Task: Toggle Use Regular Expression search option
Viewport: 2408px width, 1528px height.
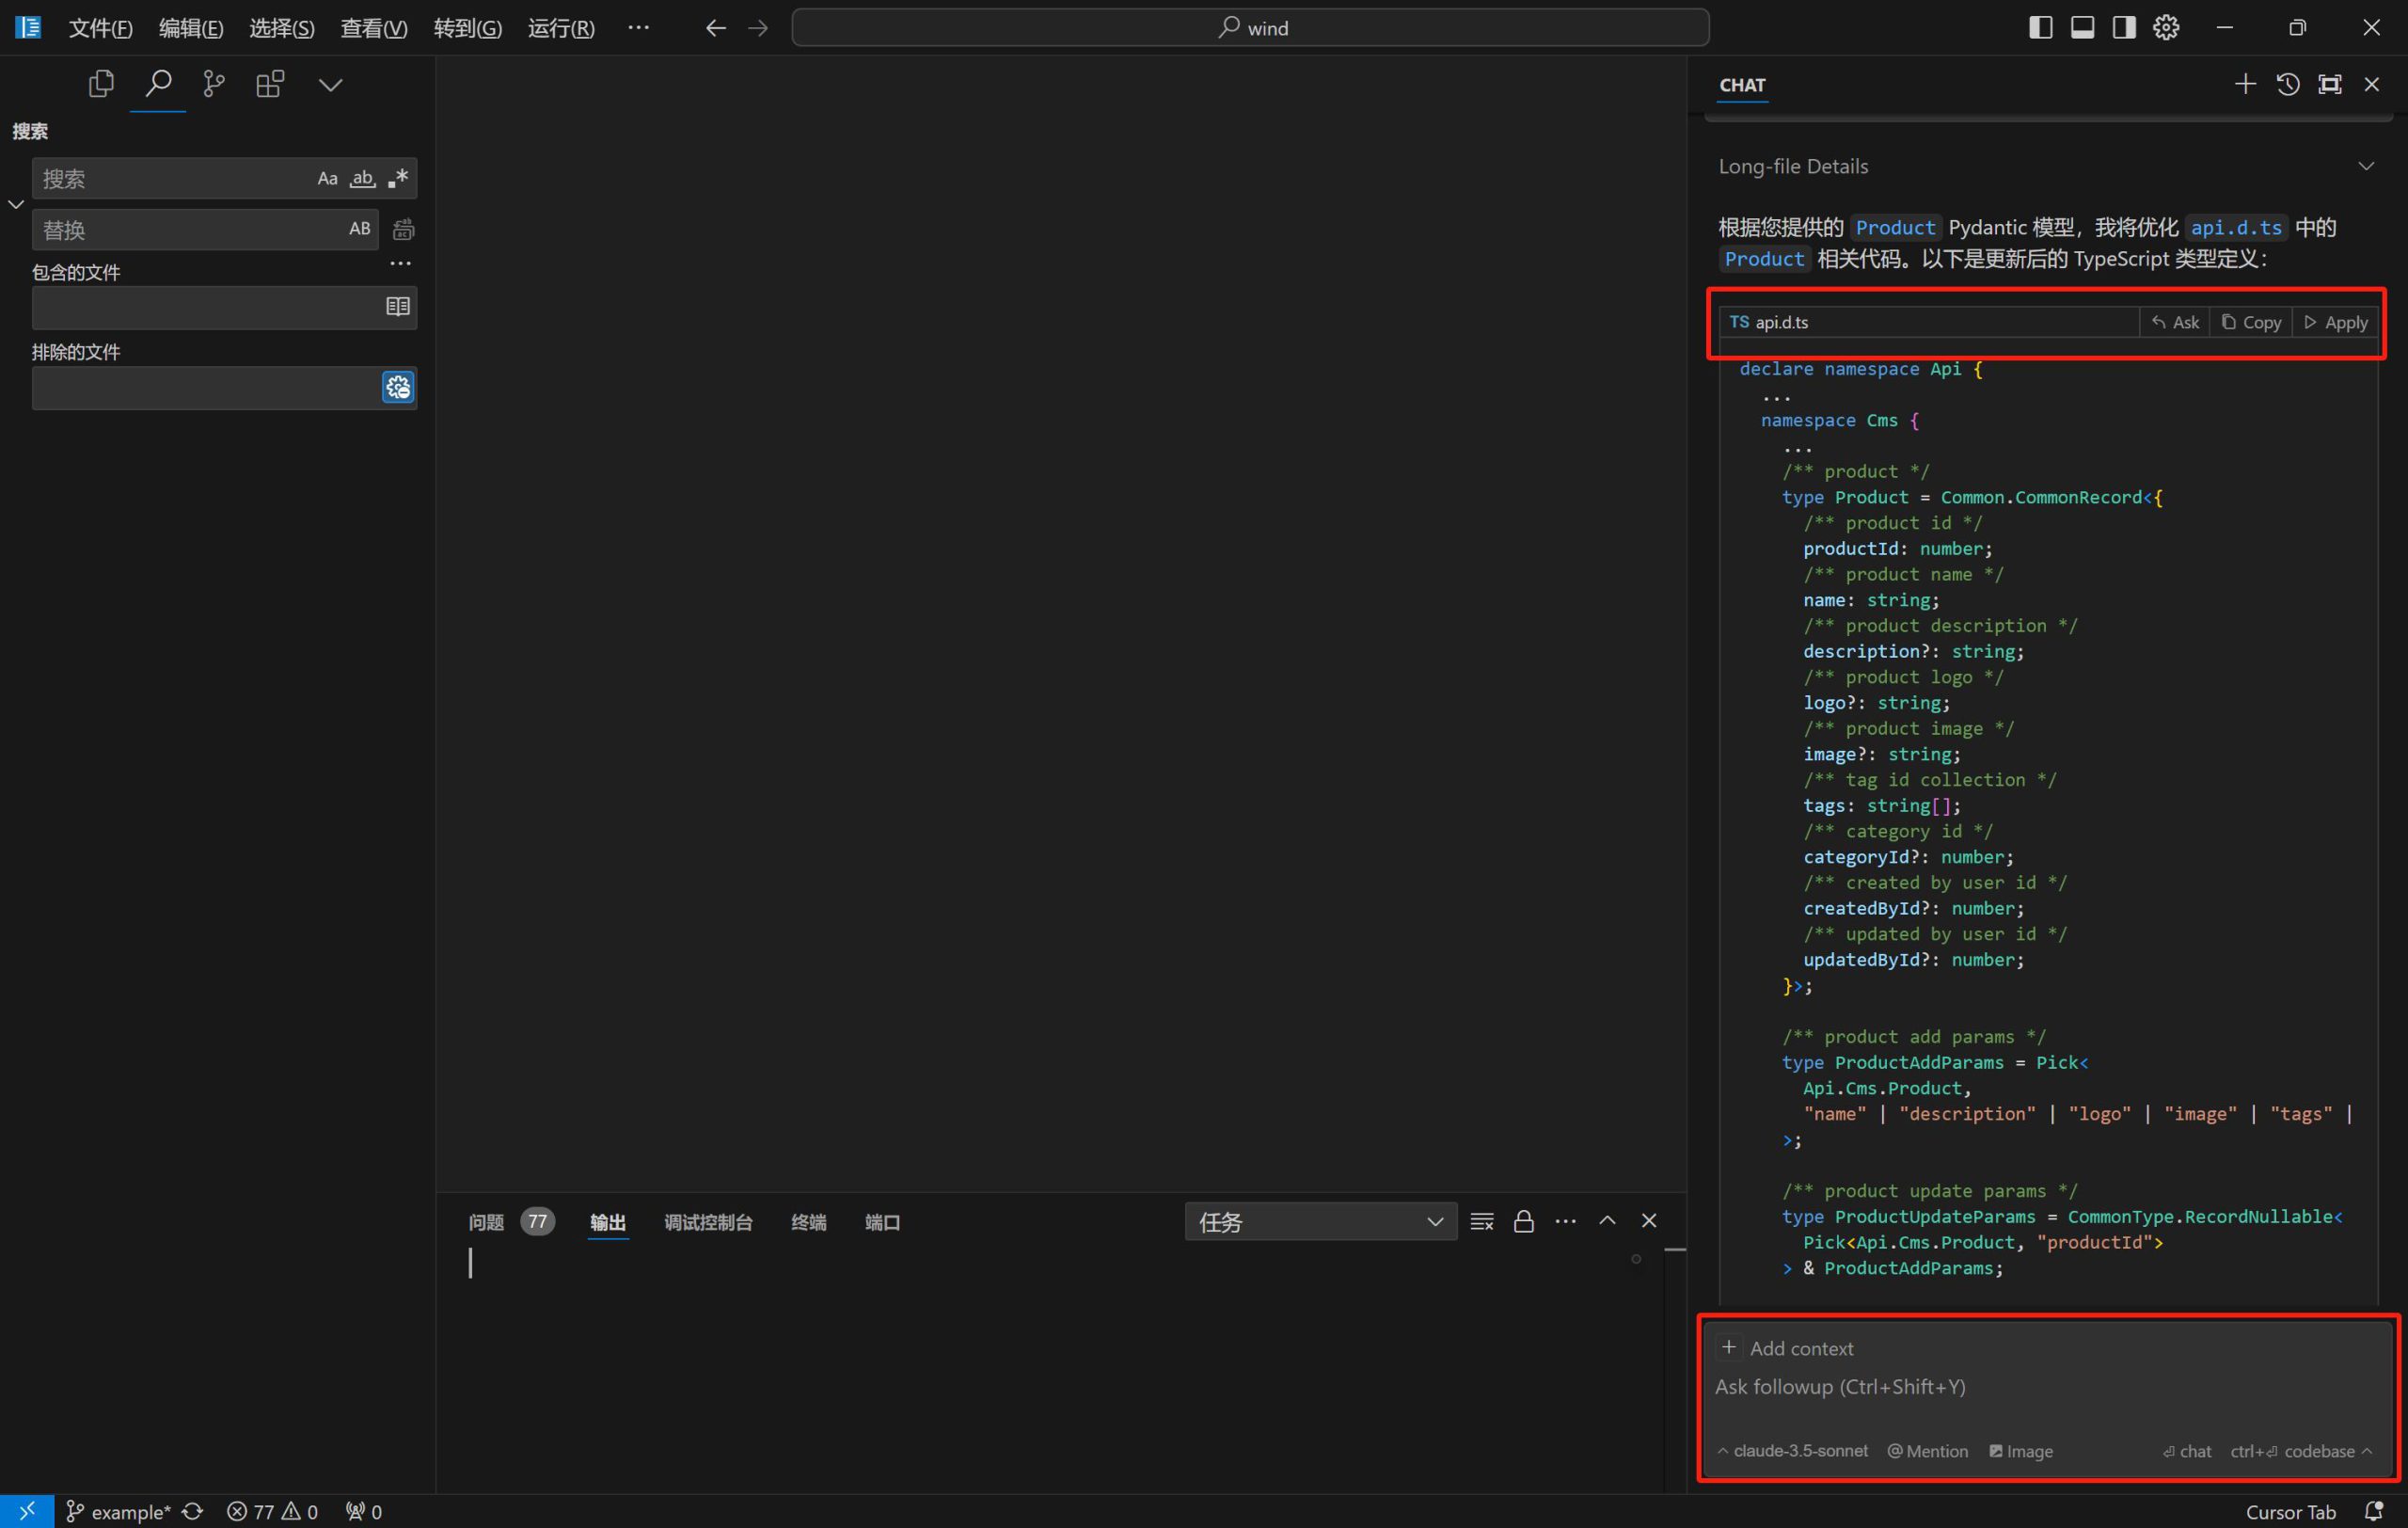Action: click(398, 179)
